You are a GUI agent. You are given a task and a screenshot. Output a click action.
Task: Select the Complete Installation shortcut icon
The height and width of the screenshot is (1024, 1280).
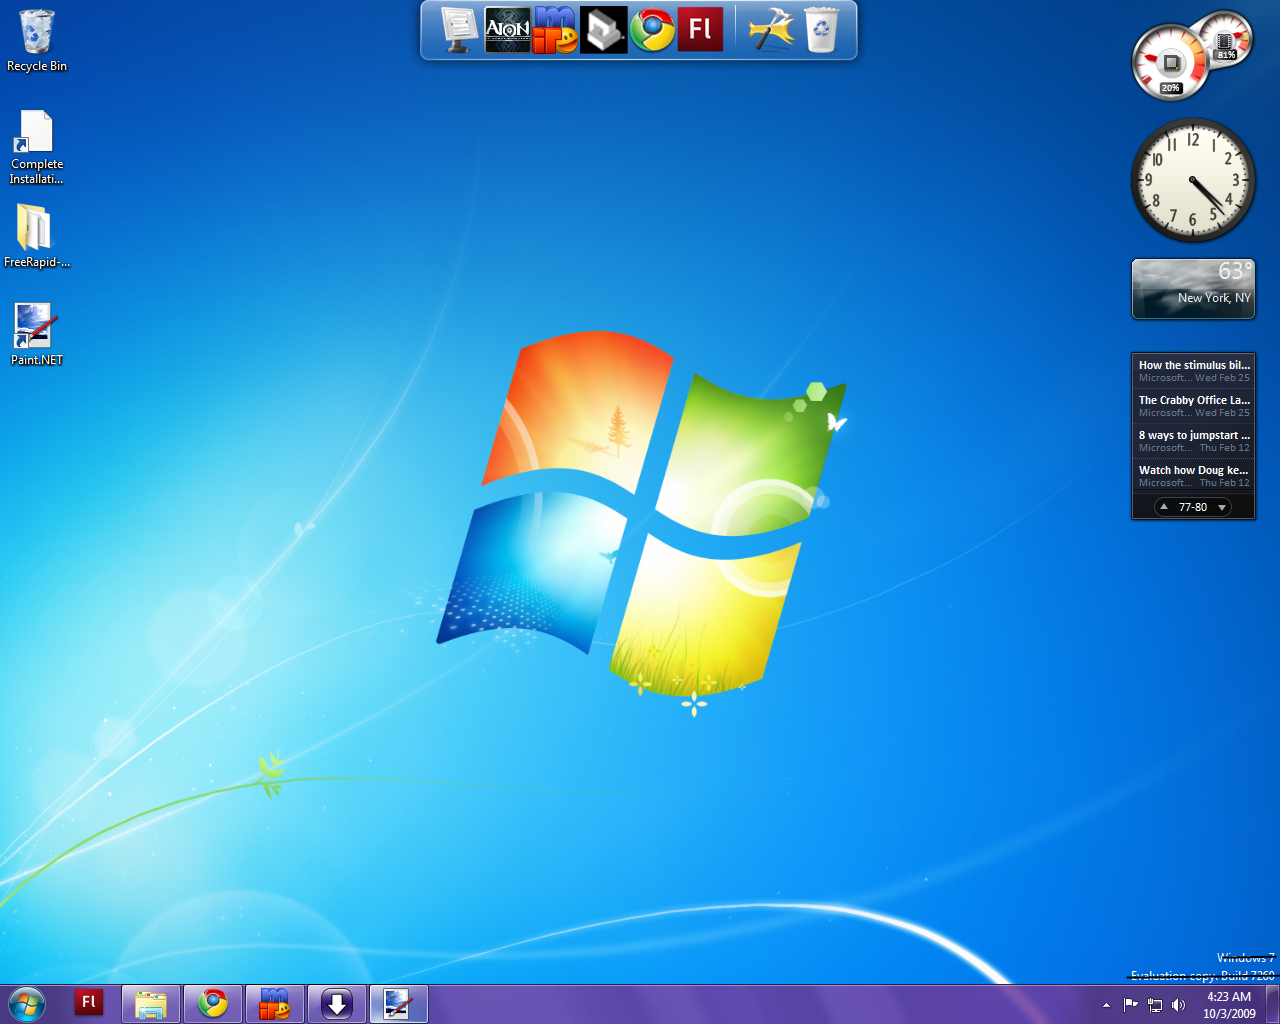36,147
